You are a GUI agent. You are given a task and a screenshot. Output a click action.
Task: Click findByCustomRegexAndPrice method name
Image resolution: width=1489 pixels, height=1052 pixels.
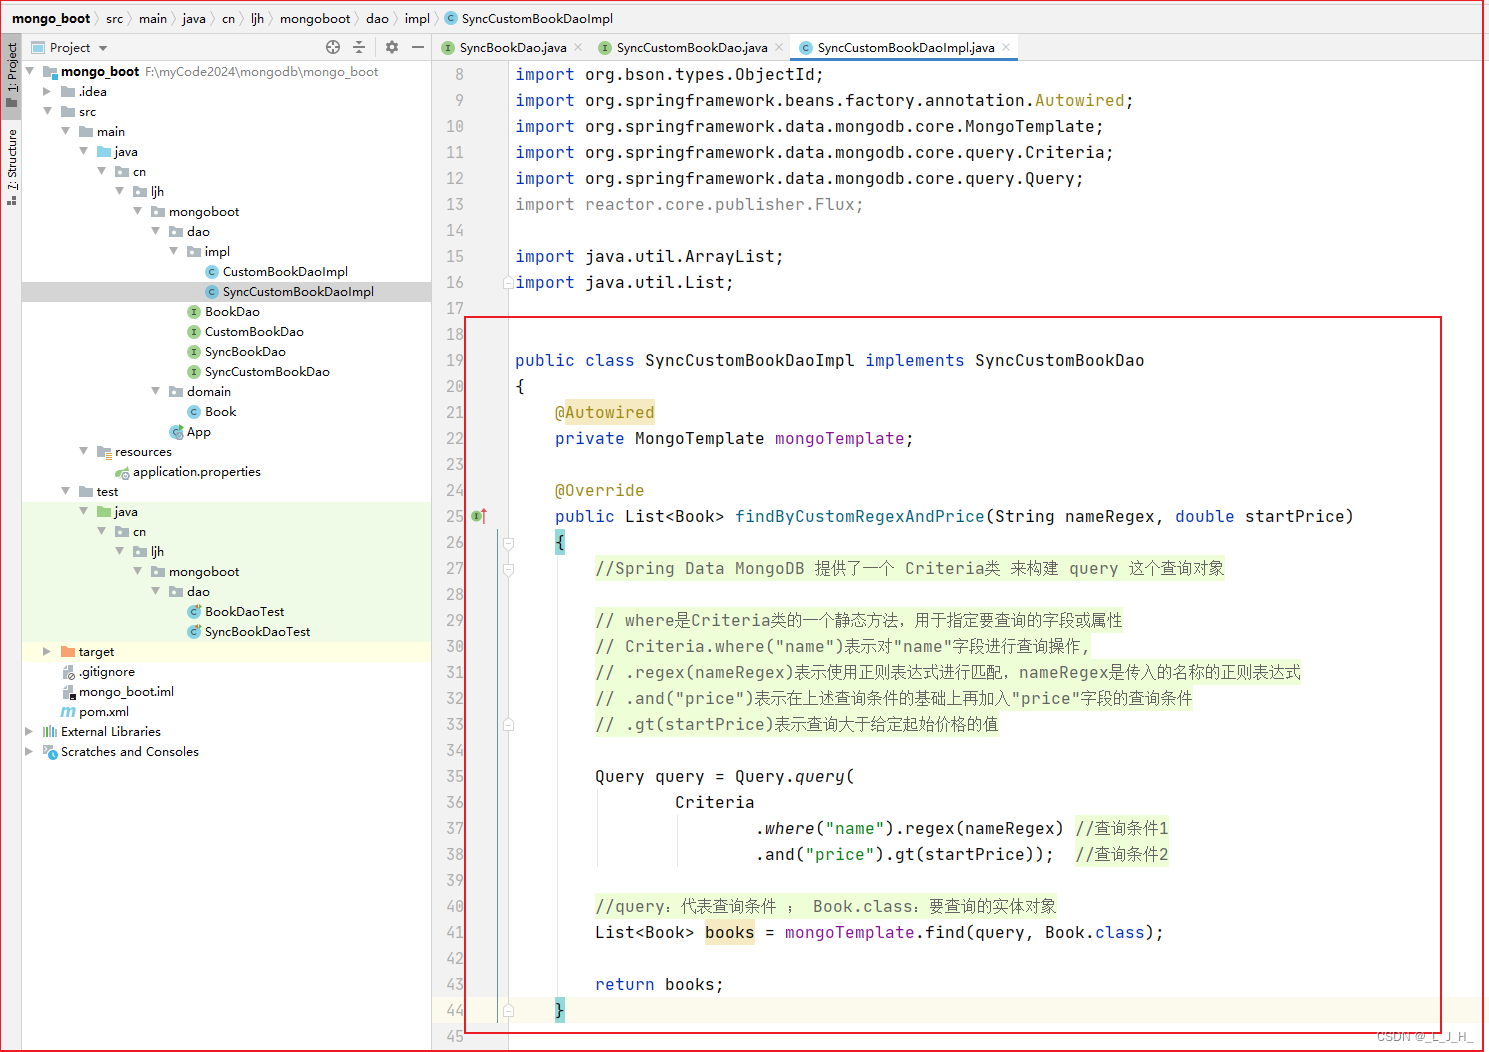tap(859, 516)
